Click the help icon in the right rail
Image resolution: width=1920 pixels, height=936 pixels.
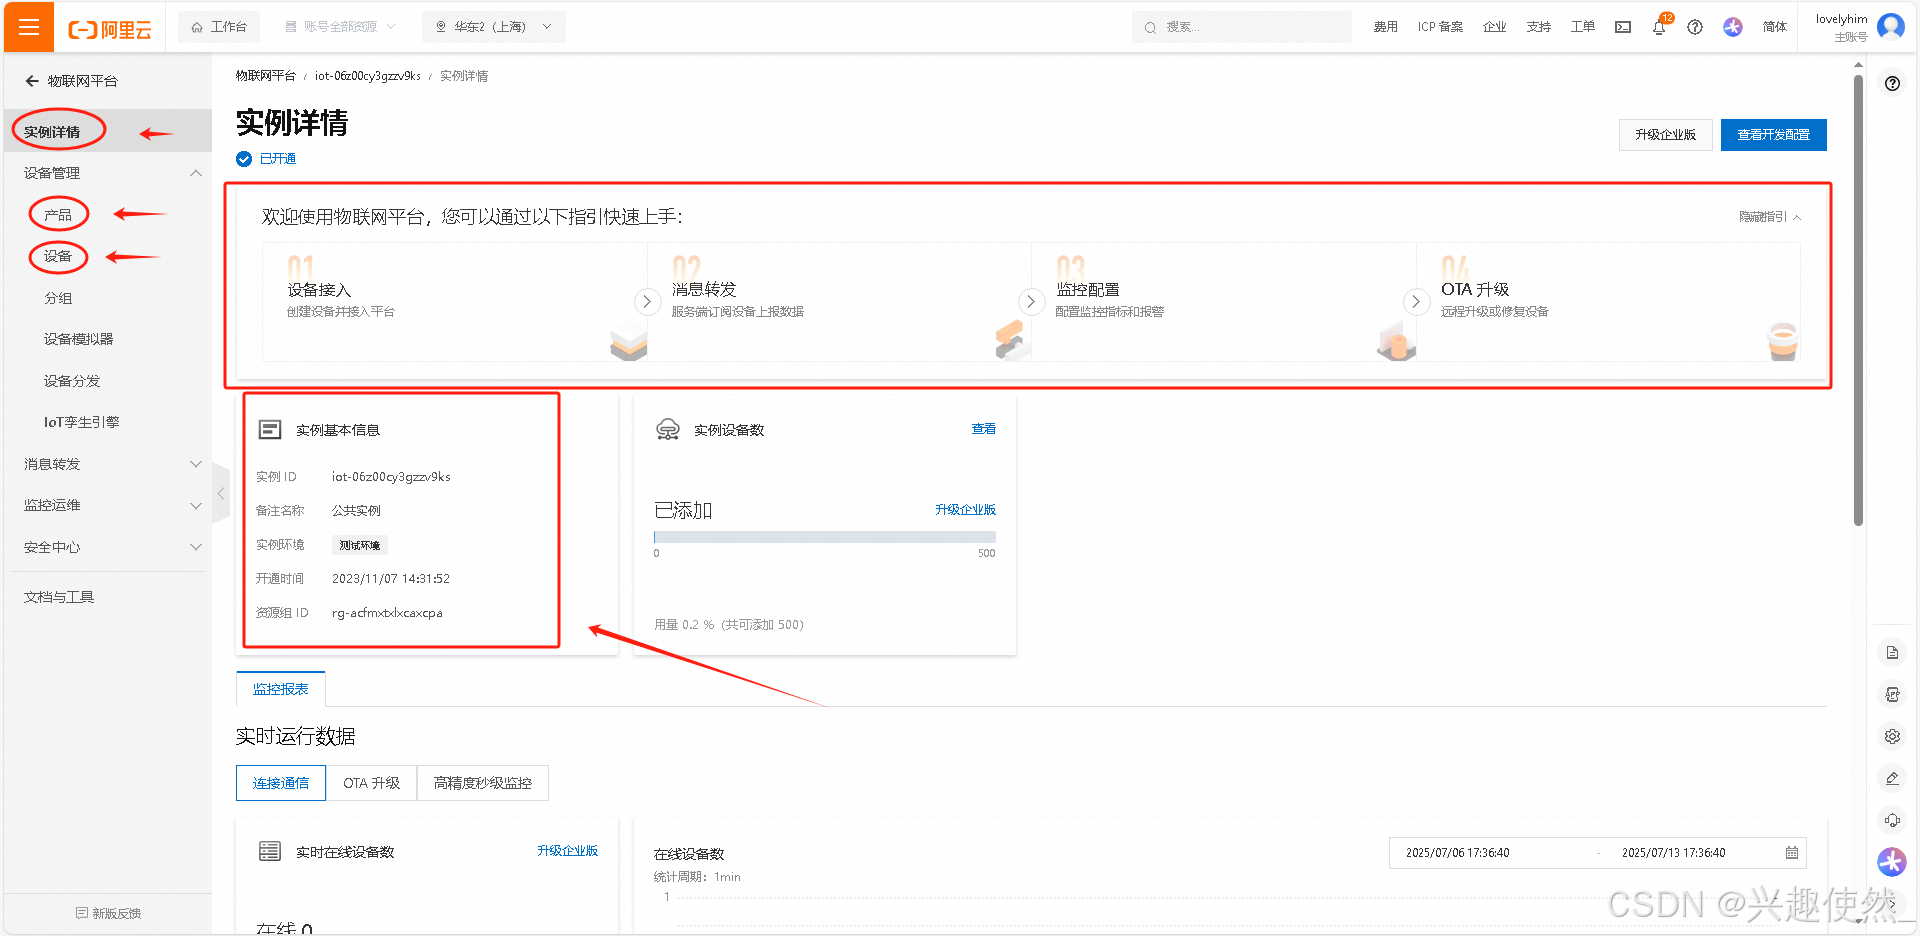[1892, 84]
